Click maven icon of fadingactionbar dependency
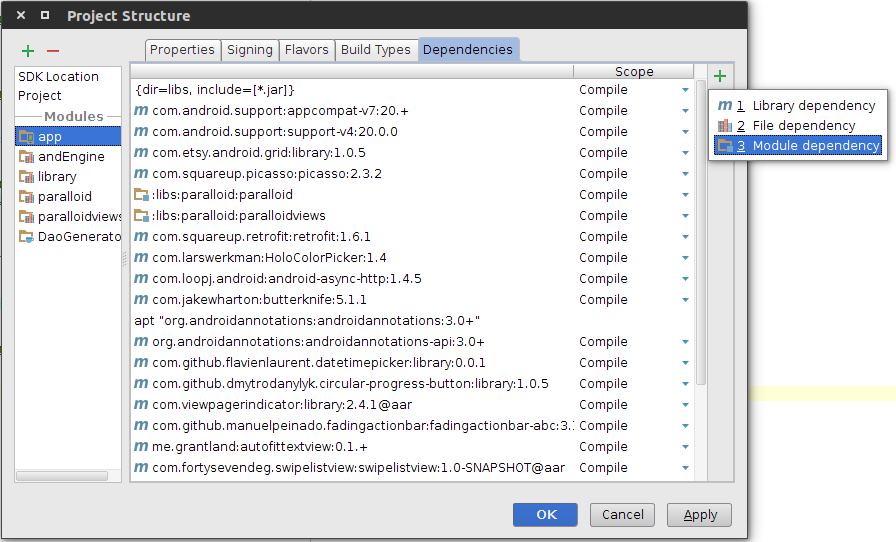The height and width of the screenshot is (542, 896). click(x=141, y=425)
